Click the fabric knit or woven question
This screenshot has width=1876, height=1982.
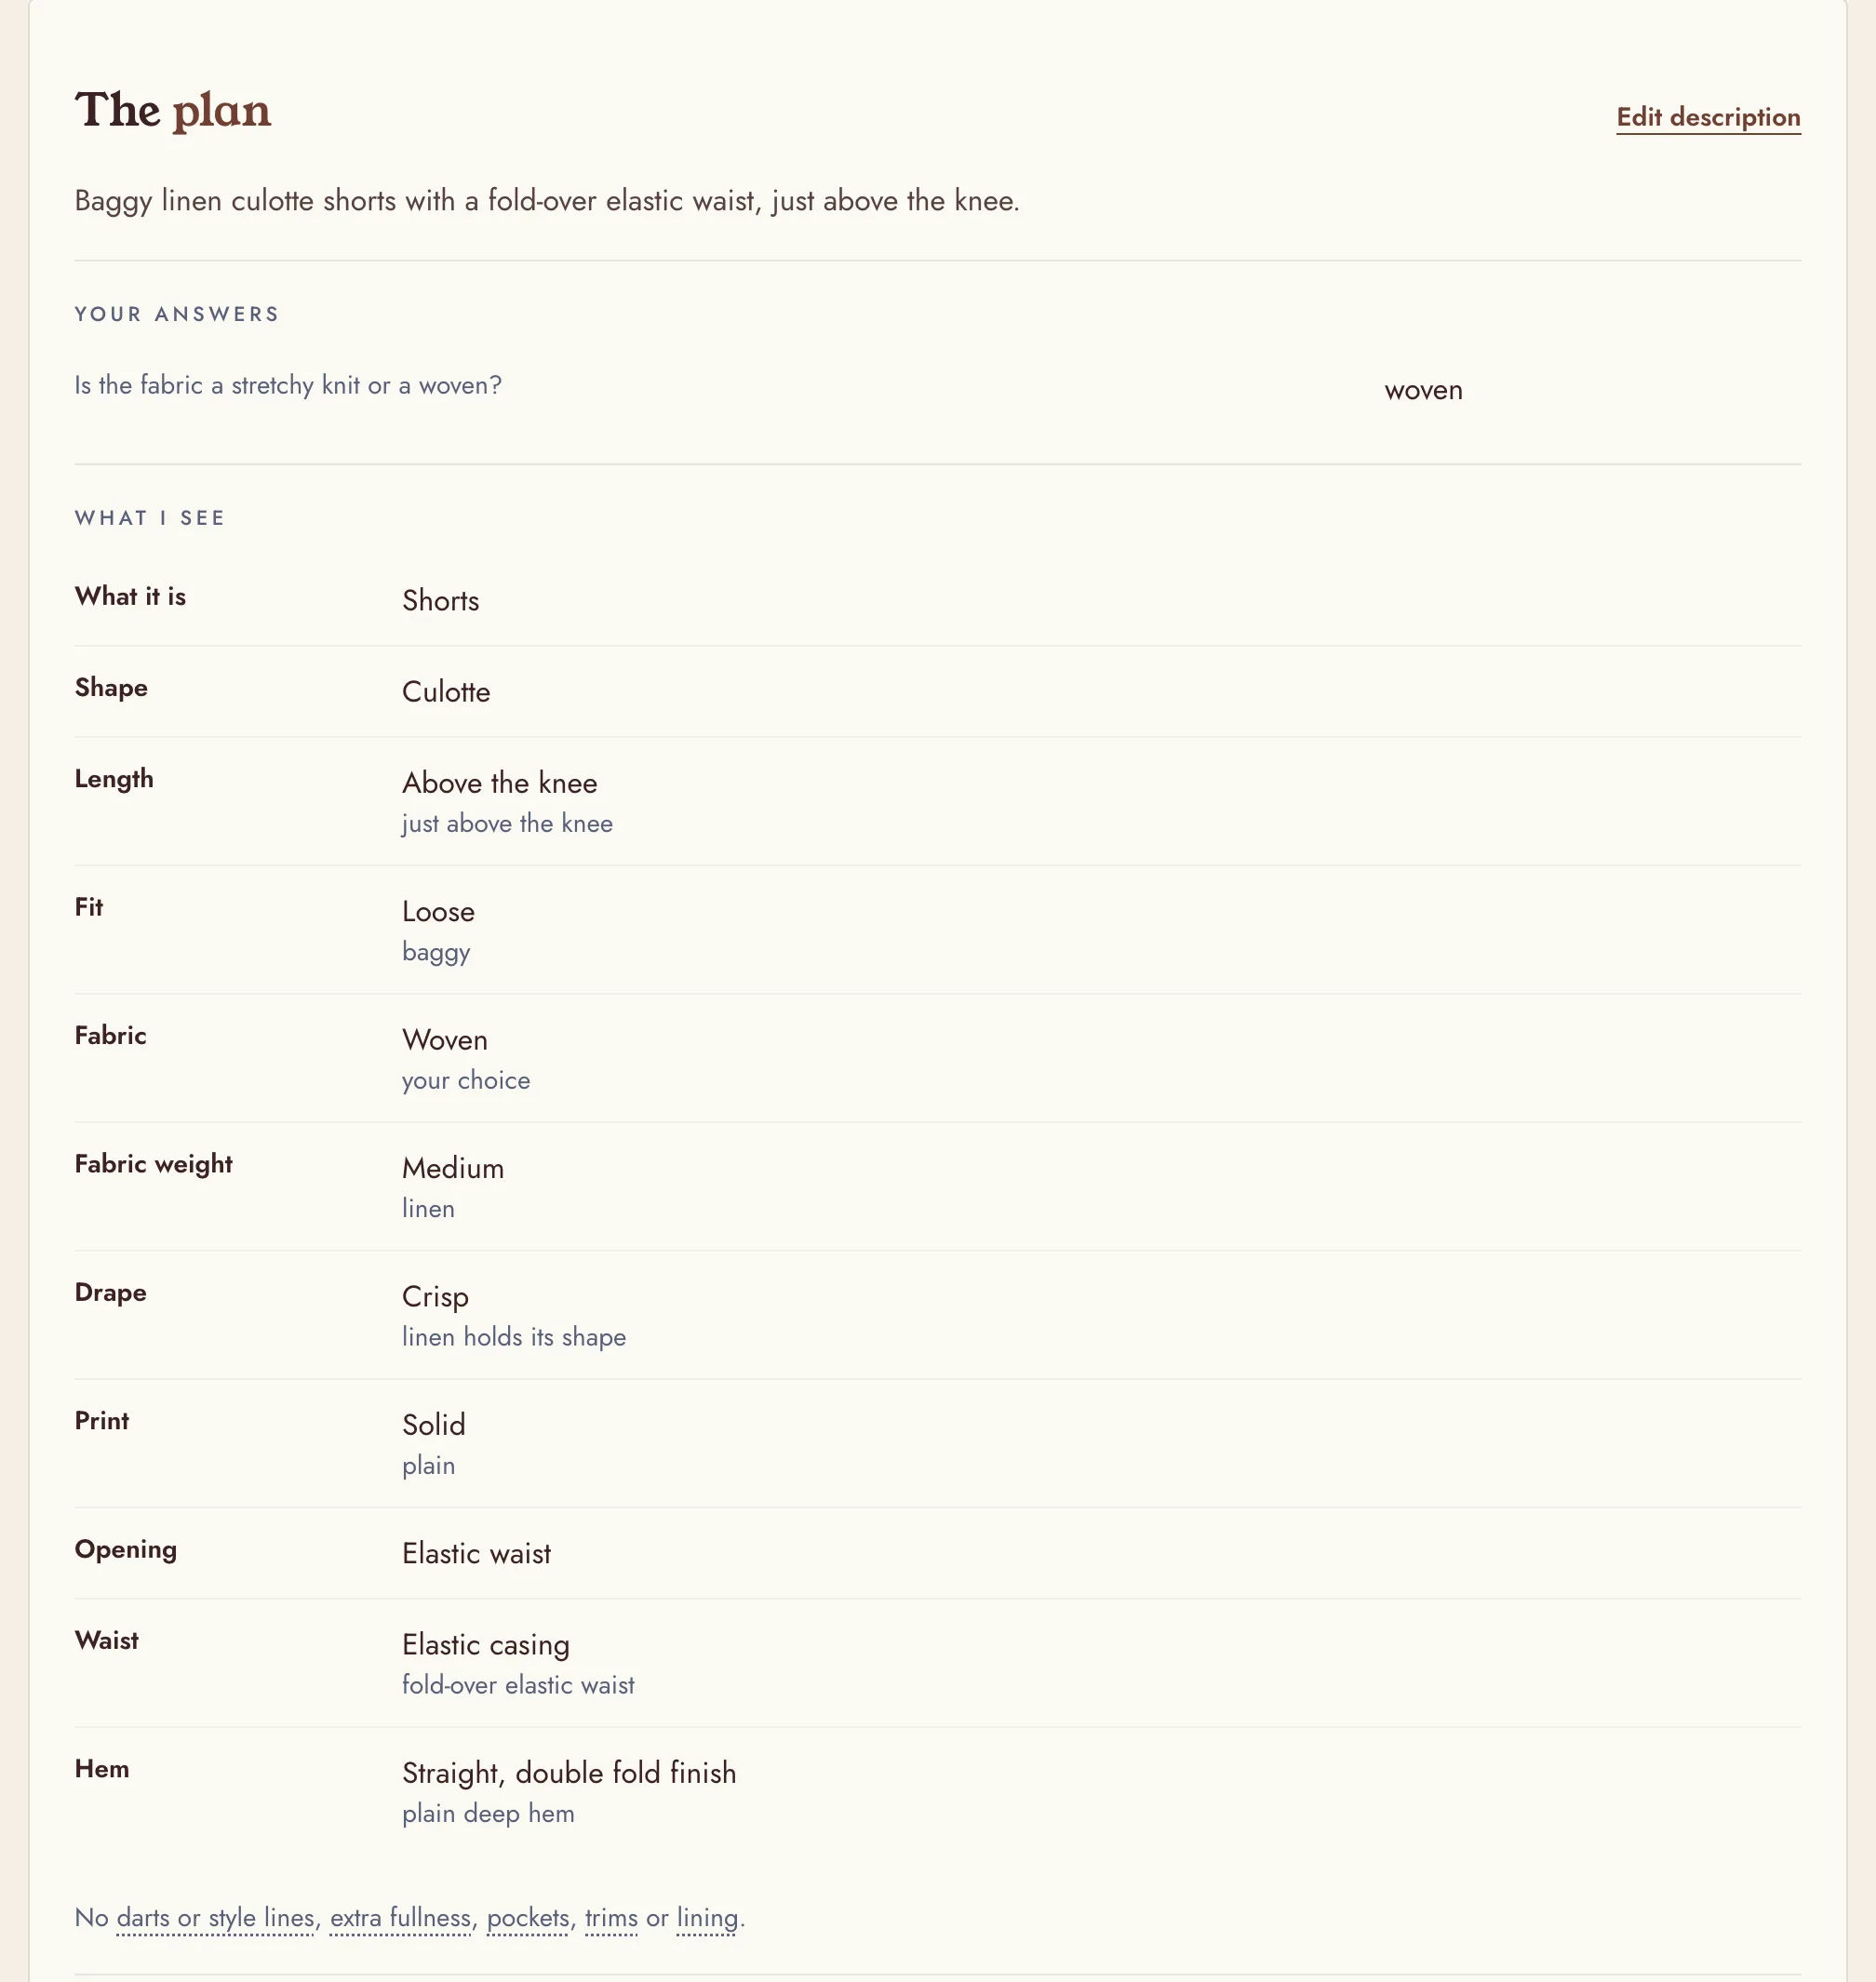pos(288,385)
